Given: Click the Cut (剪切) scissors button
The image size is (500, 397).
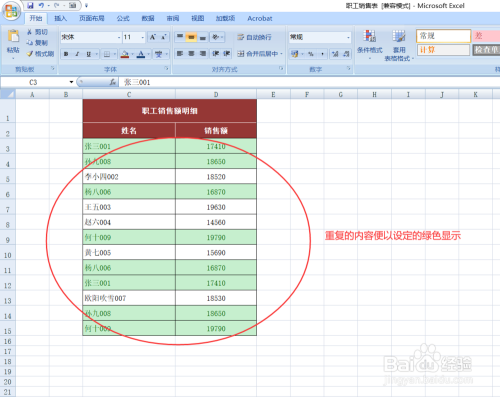Looking at the screenshot, I should tap(37, 32).
